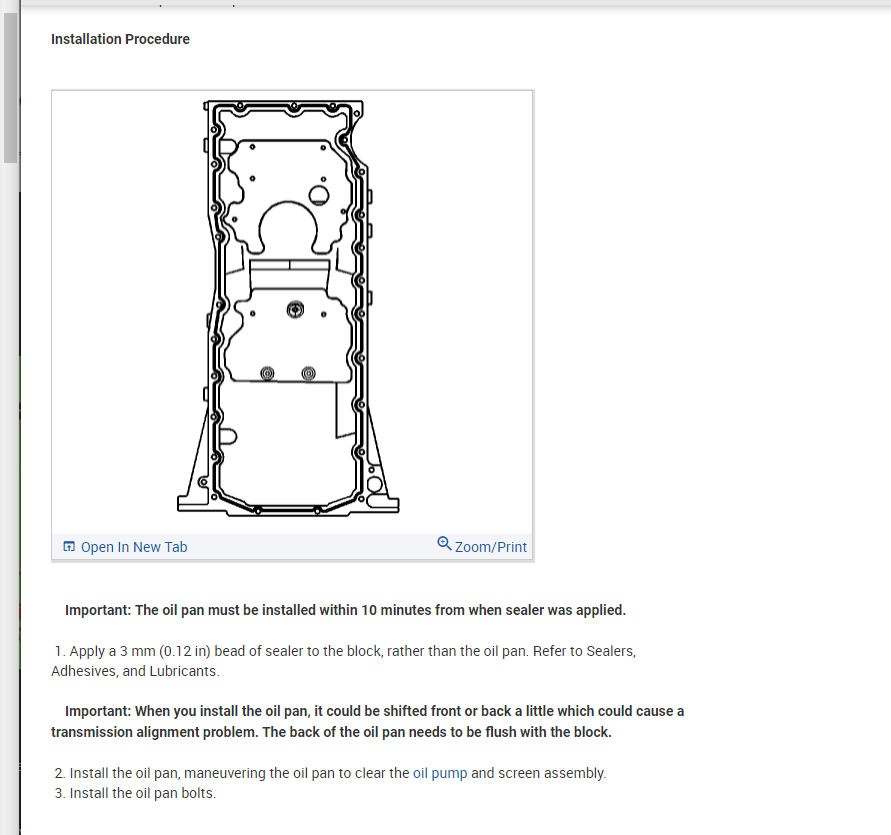Click the vertical scrollbar thumb on left

10,88
